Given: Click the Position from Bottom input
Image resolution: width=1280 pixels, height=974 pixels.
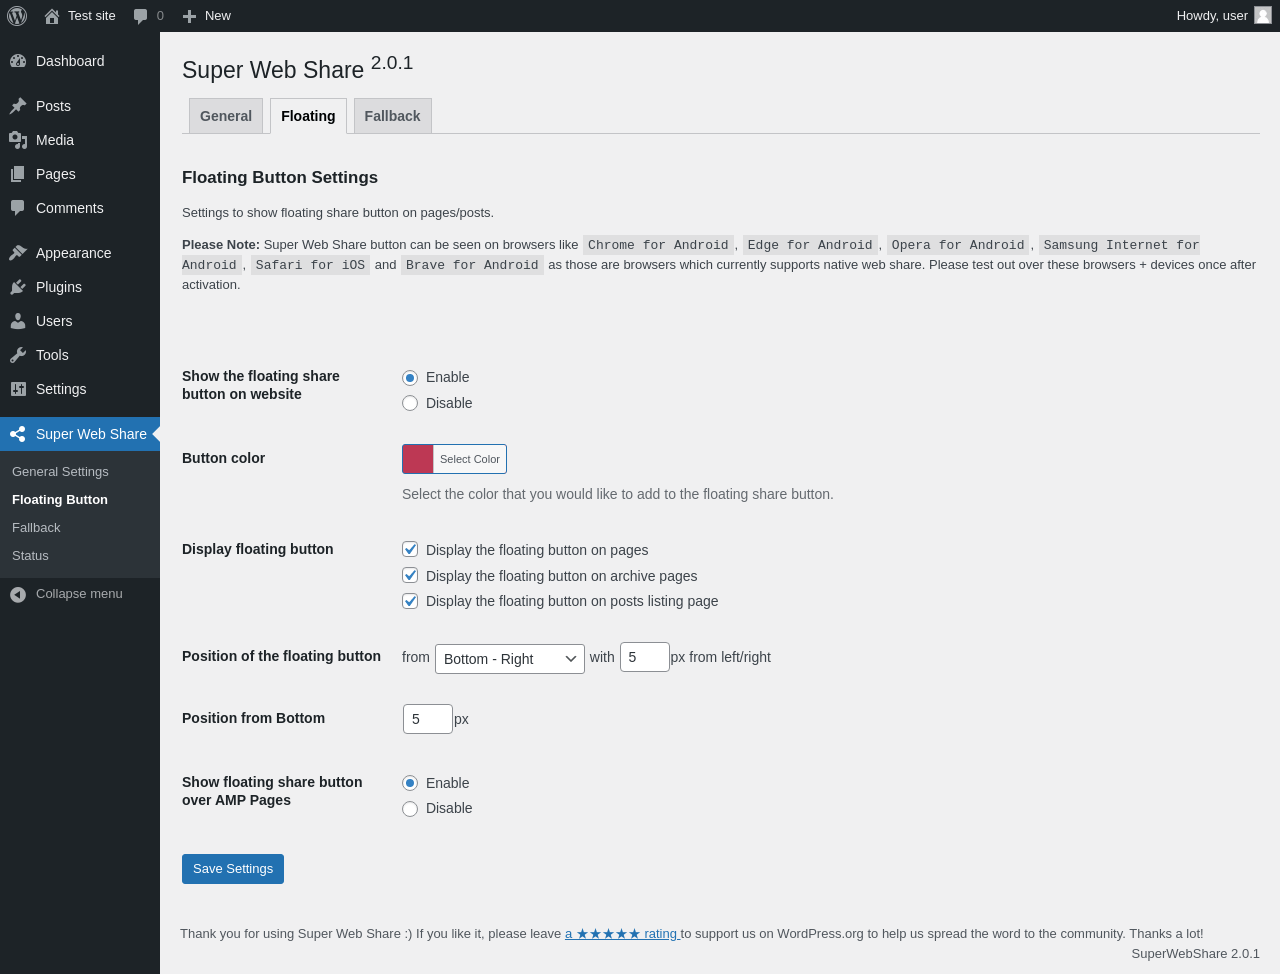Looking at the screenshot, I should pos(428,719).
